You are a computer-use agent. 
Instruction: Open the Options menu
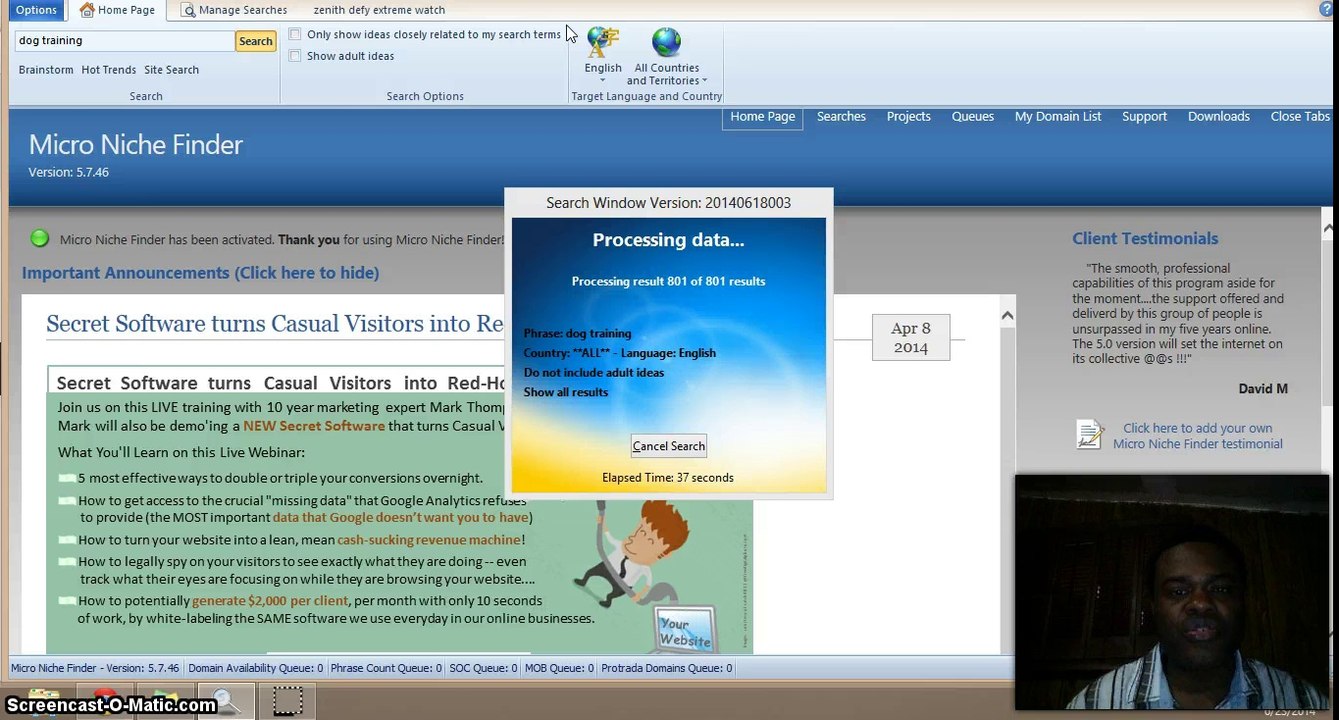[x=36, y=10]
